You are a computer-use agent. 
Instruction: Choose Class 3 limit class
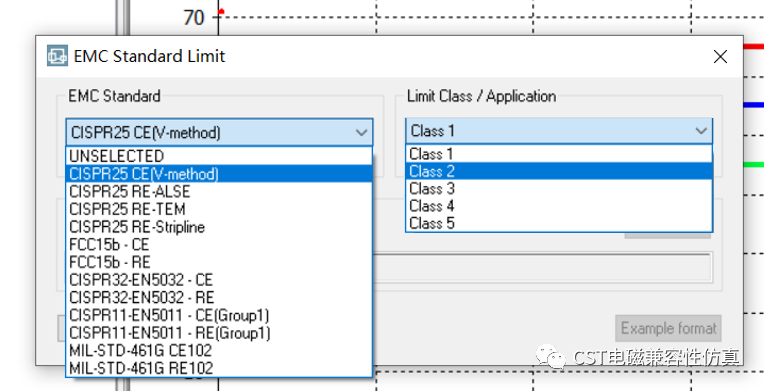pyautogui.click(x=559, y=188)
